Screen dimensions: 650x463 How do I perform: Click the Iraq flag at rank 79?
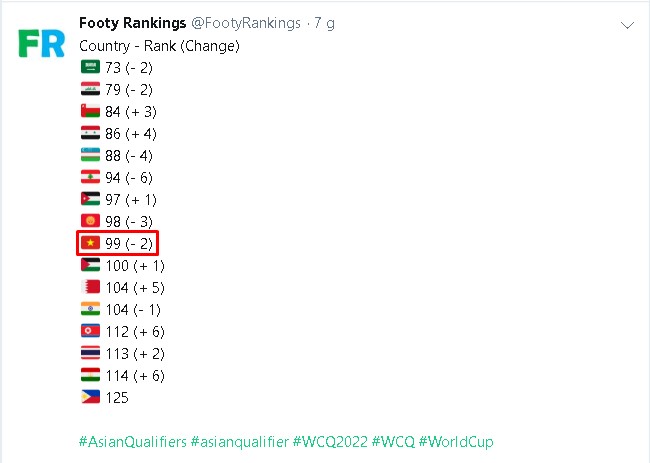(x=90, y=89)
